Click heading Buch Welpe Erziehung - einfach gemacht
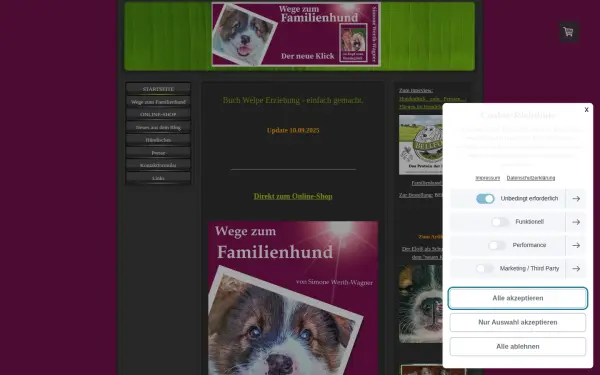The image size is (600, 375). click(293, 100)
